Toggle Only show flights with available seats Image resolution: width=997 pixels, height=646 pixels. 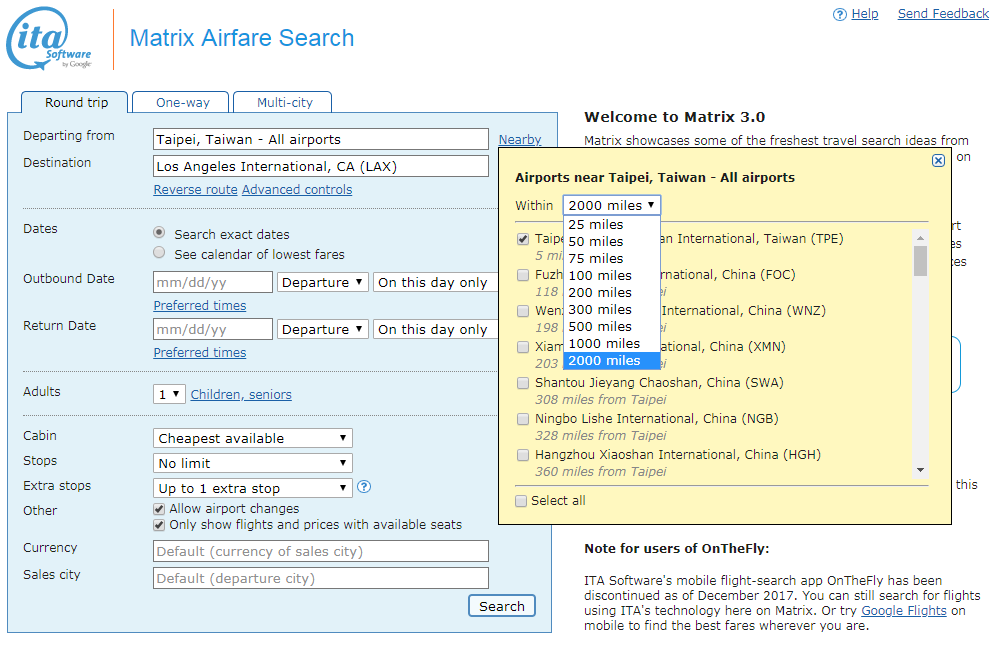point(159,525)
